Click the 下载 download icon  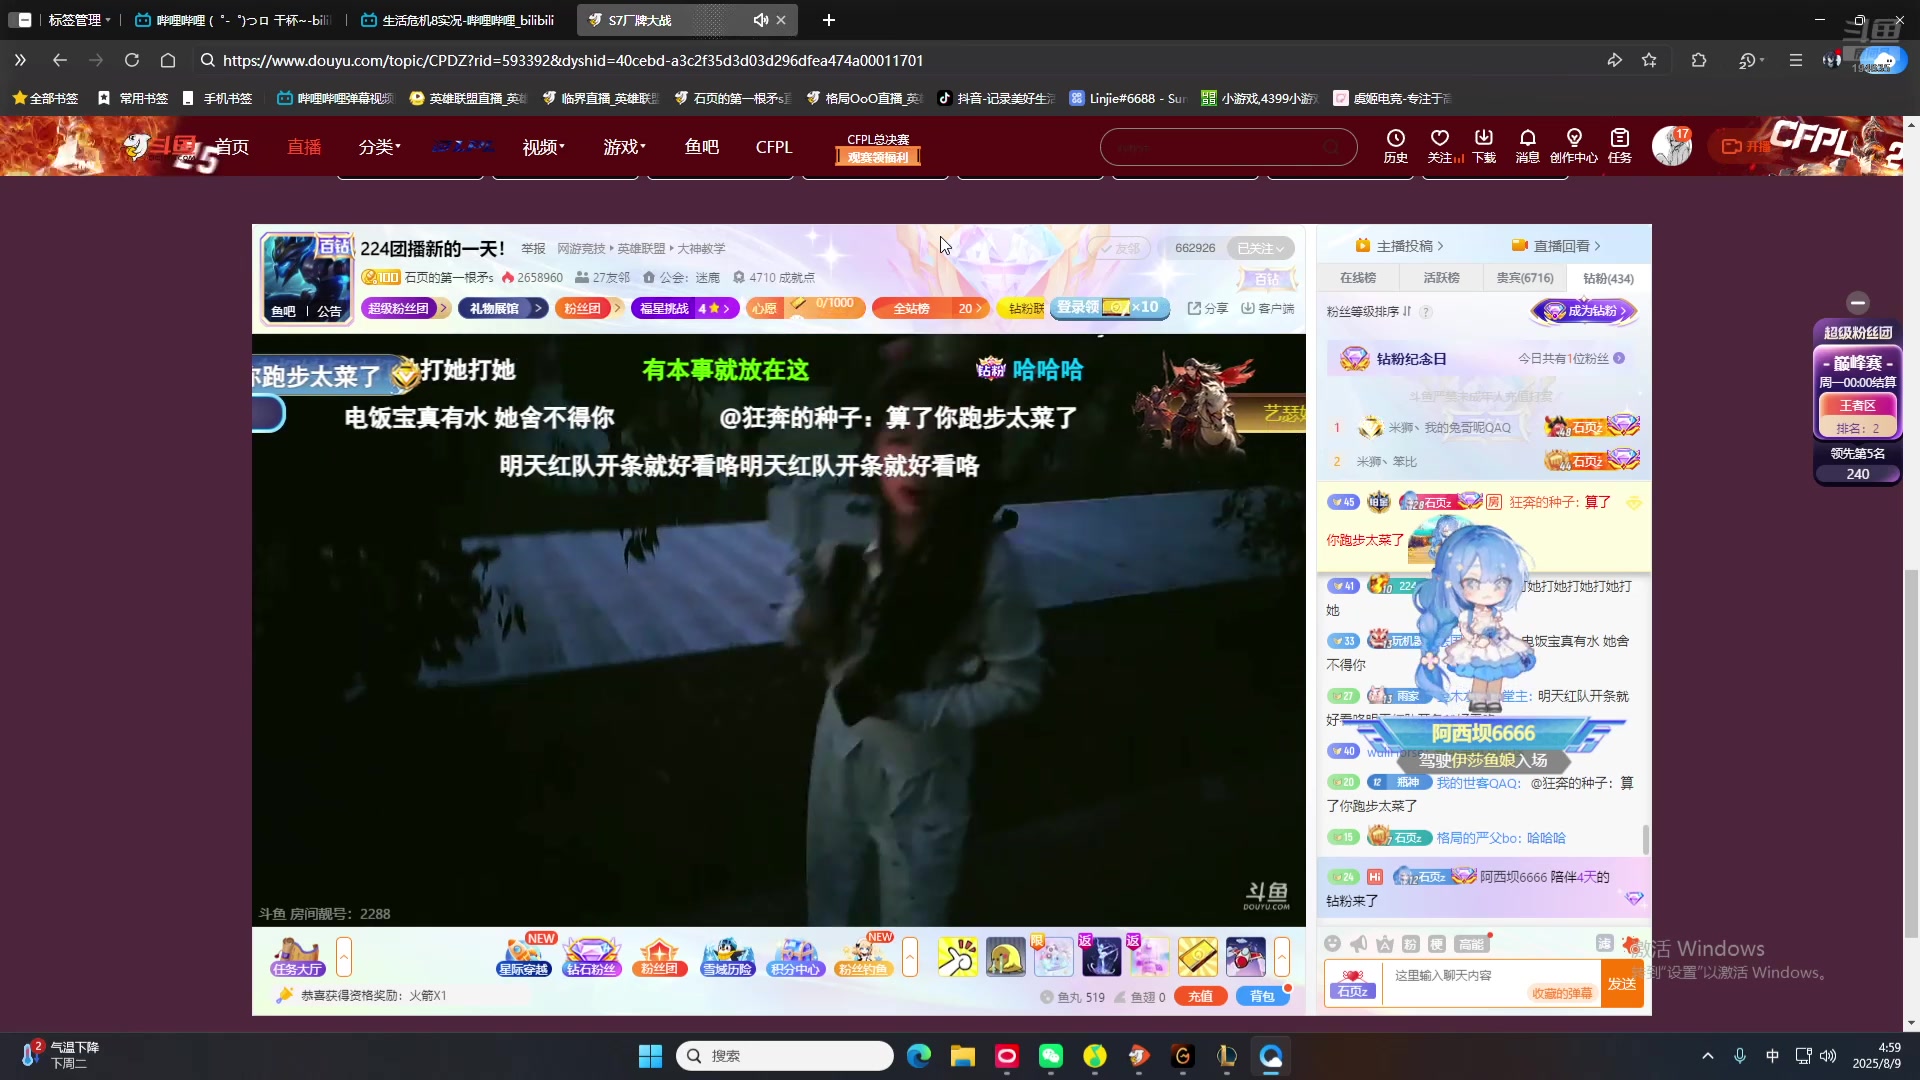click(x=1484, y=146)
